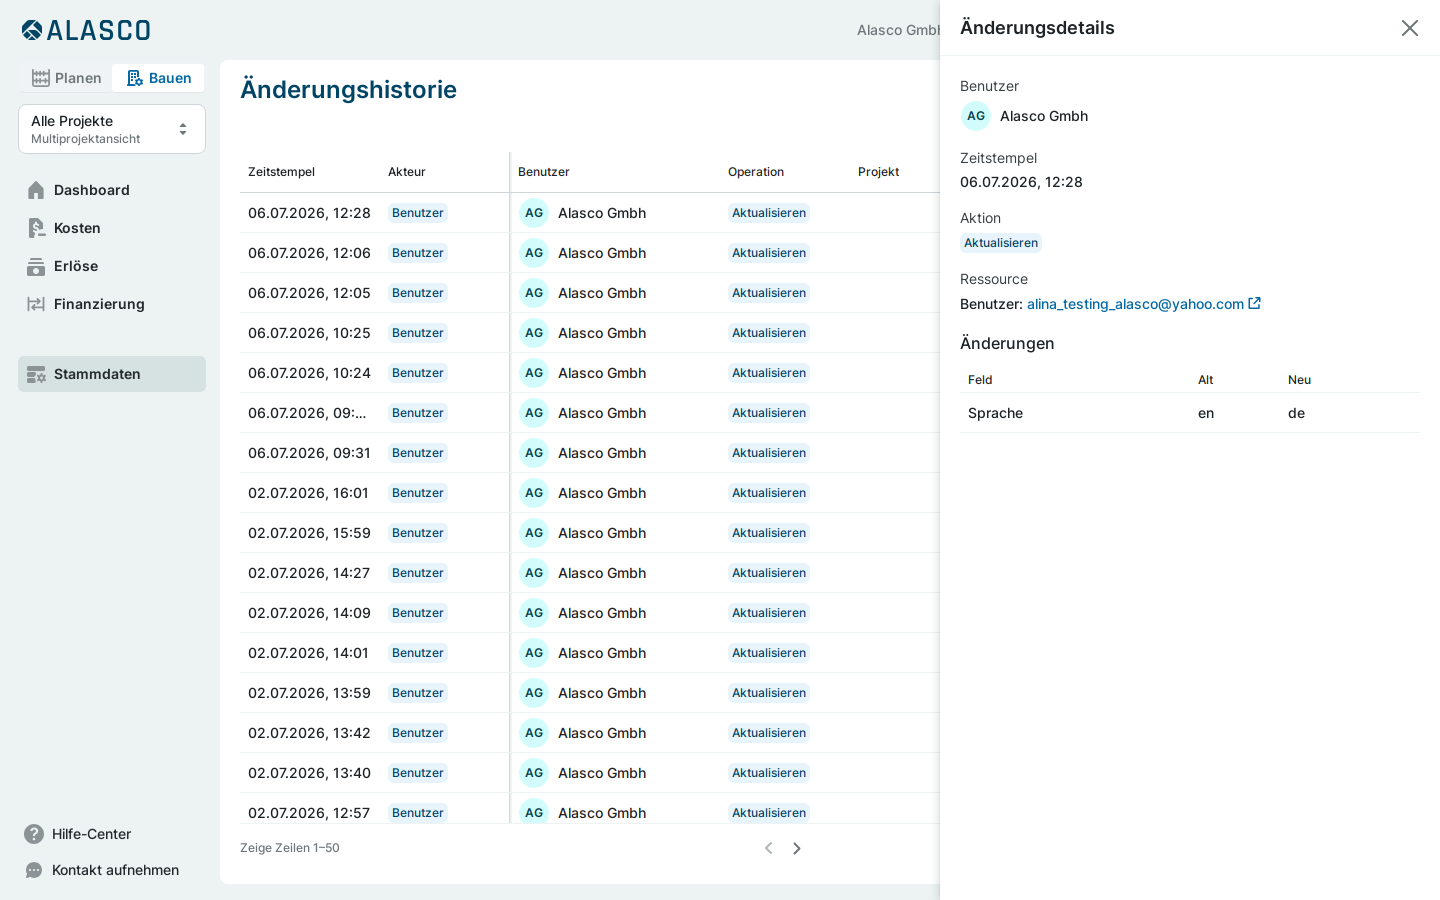
Task: Click the Finanzierung icon
Action: (36, 304)
